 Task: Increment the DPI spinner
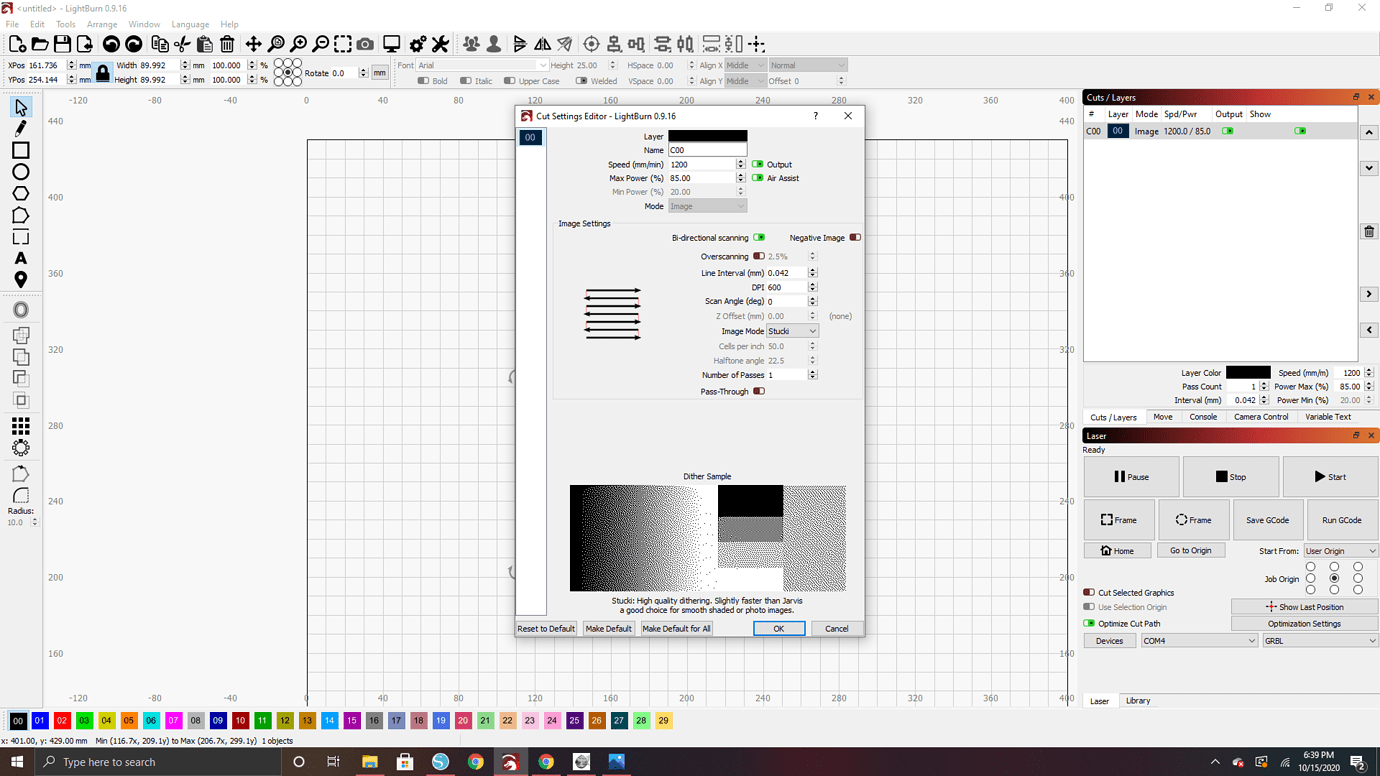(x=812, y=285)
